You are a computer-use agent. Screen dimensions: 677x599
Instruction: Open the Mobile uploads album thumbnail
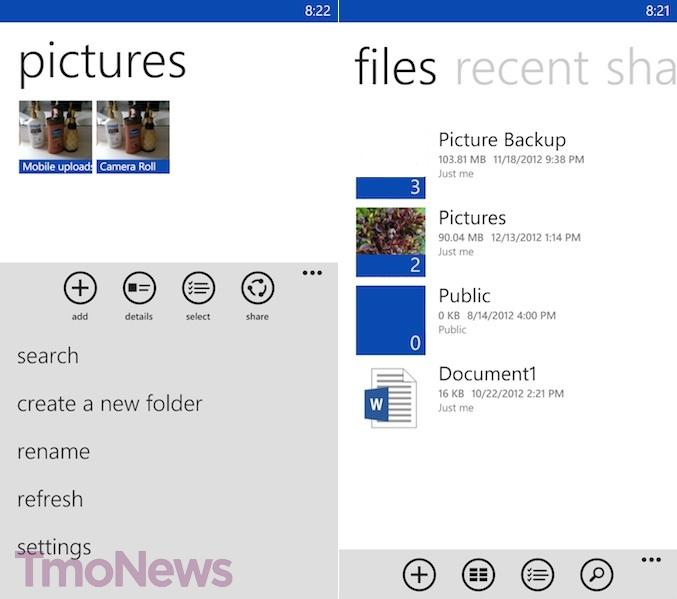55,137
